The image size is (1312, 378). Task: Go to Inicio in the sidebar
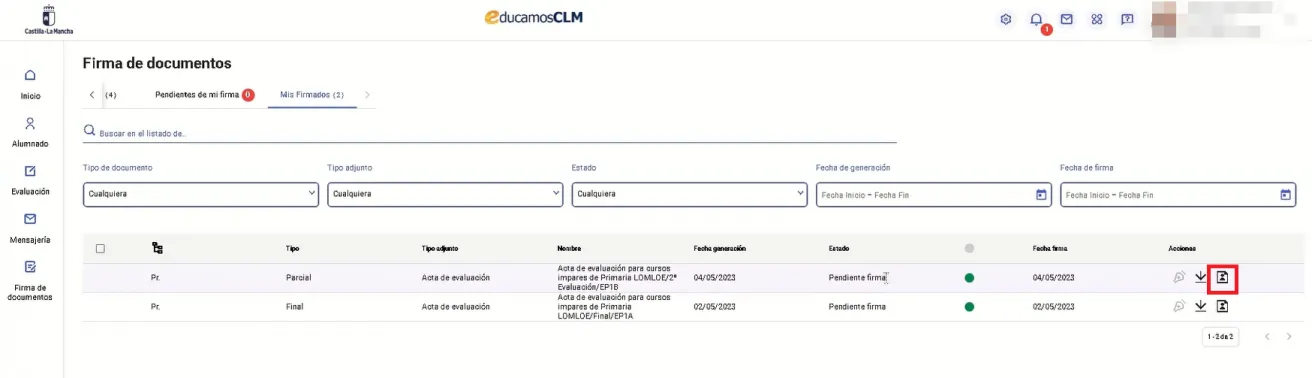[x=30, y=84]
